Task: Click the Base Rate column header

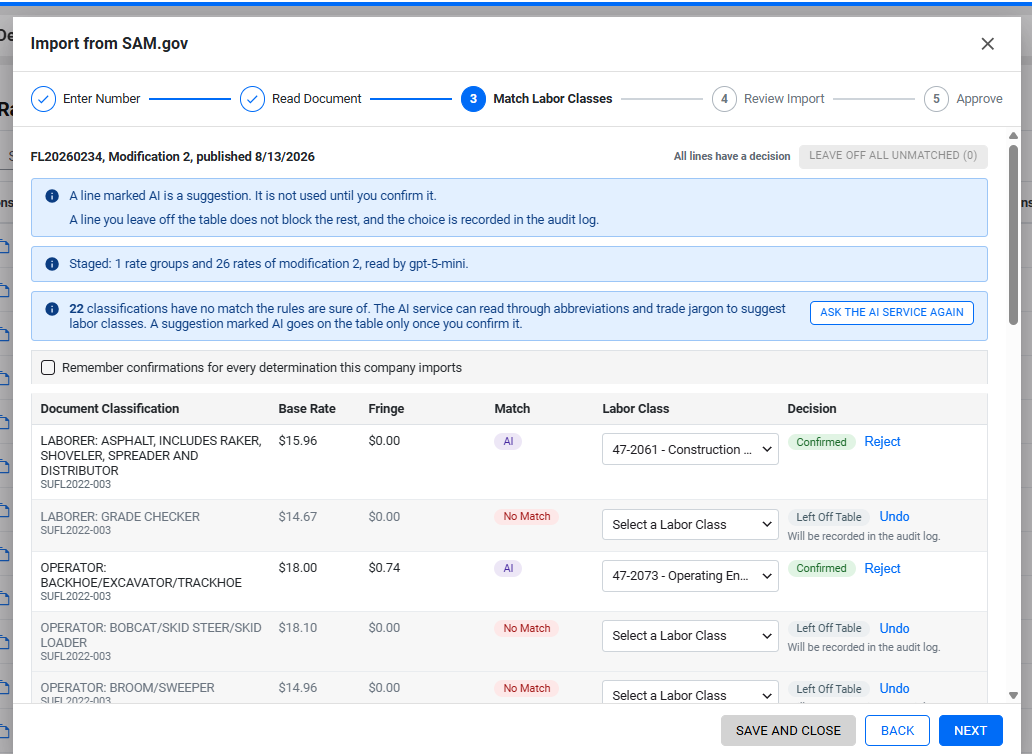Action: pos(307,409)
